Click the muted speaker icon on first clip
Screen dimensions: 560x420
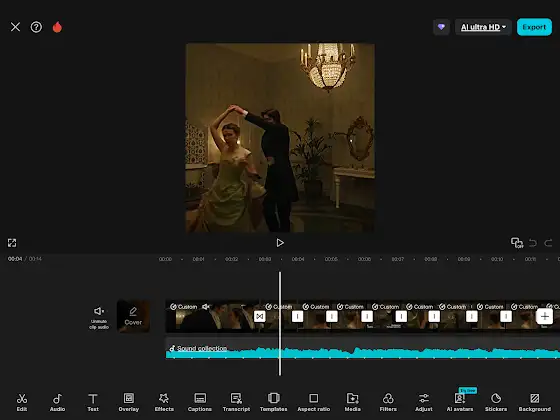coord(206,307)
